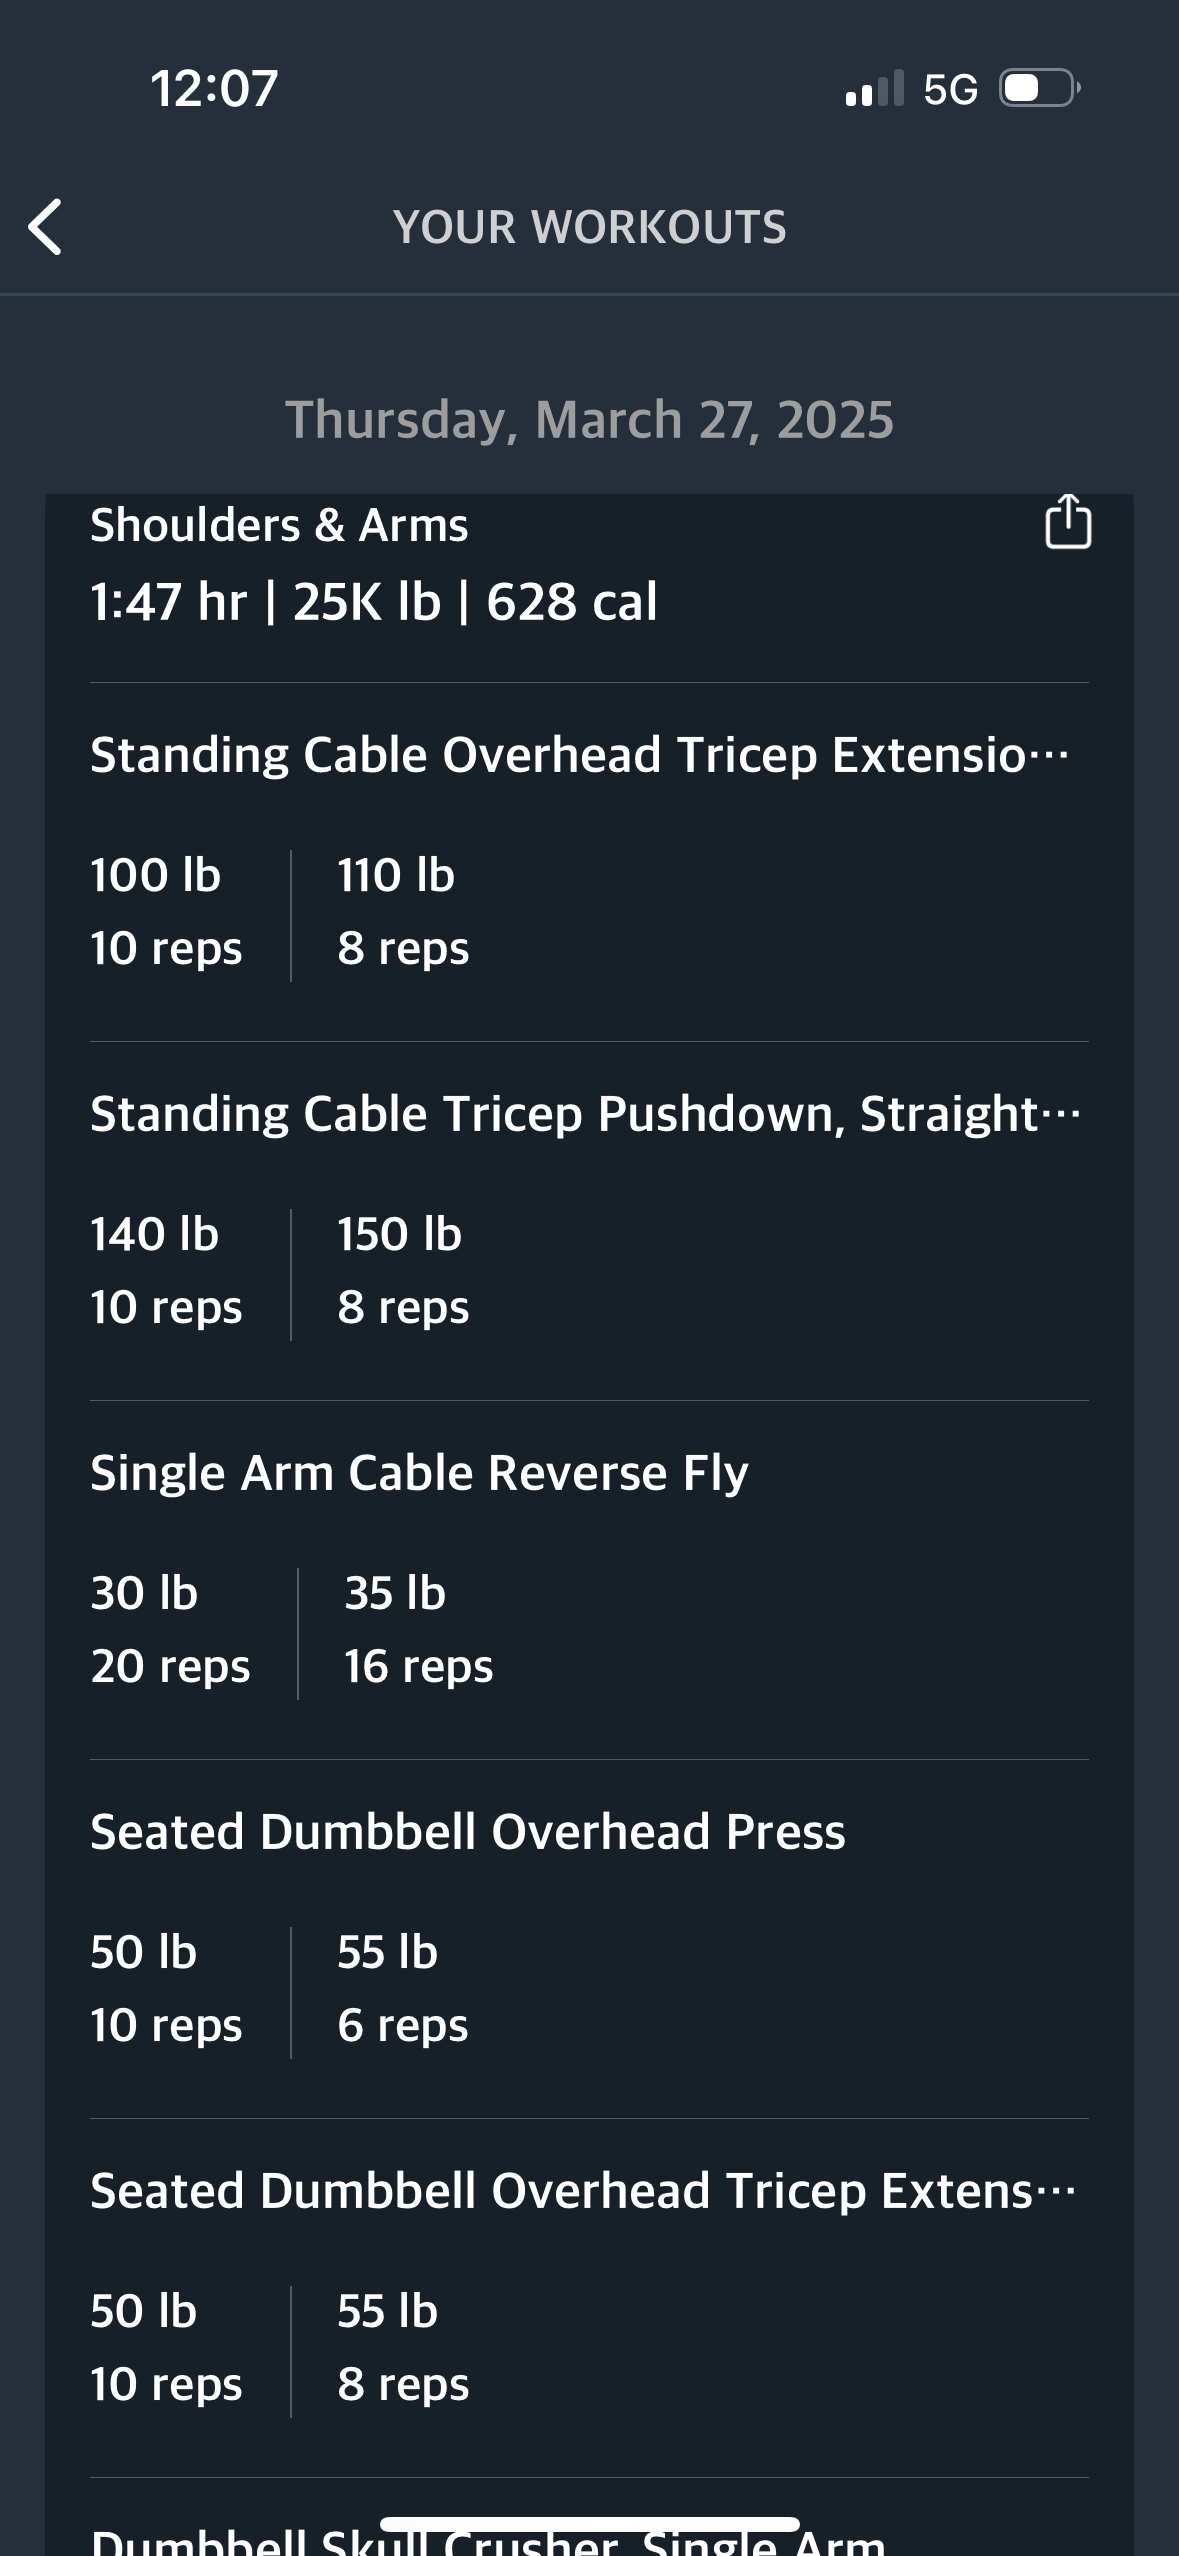Open Standing Cable Overhead Tricep Extension exercise
The image size is (1179, 2556).
[580, 754]
